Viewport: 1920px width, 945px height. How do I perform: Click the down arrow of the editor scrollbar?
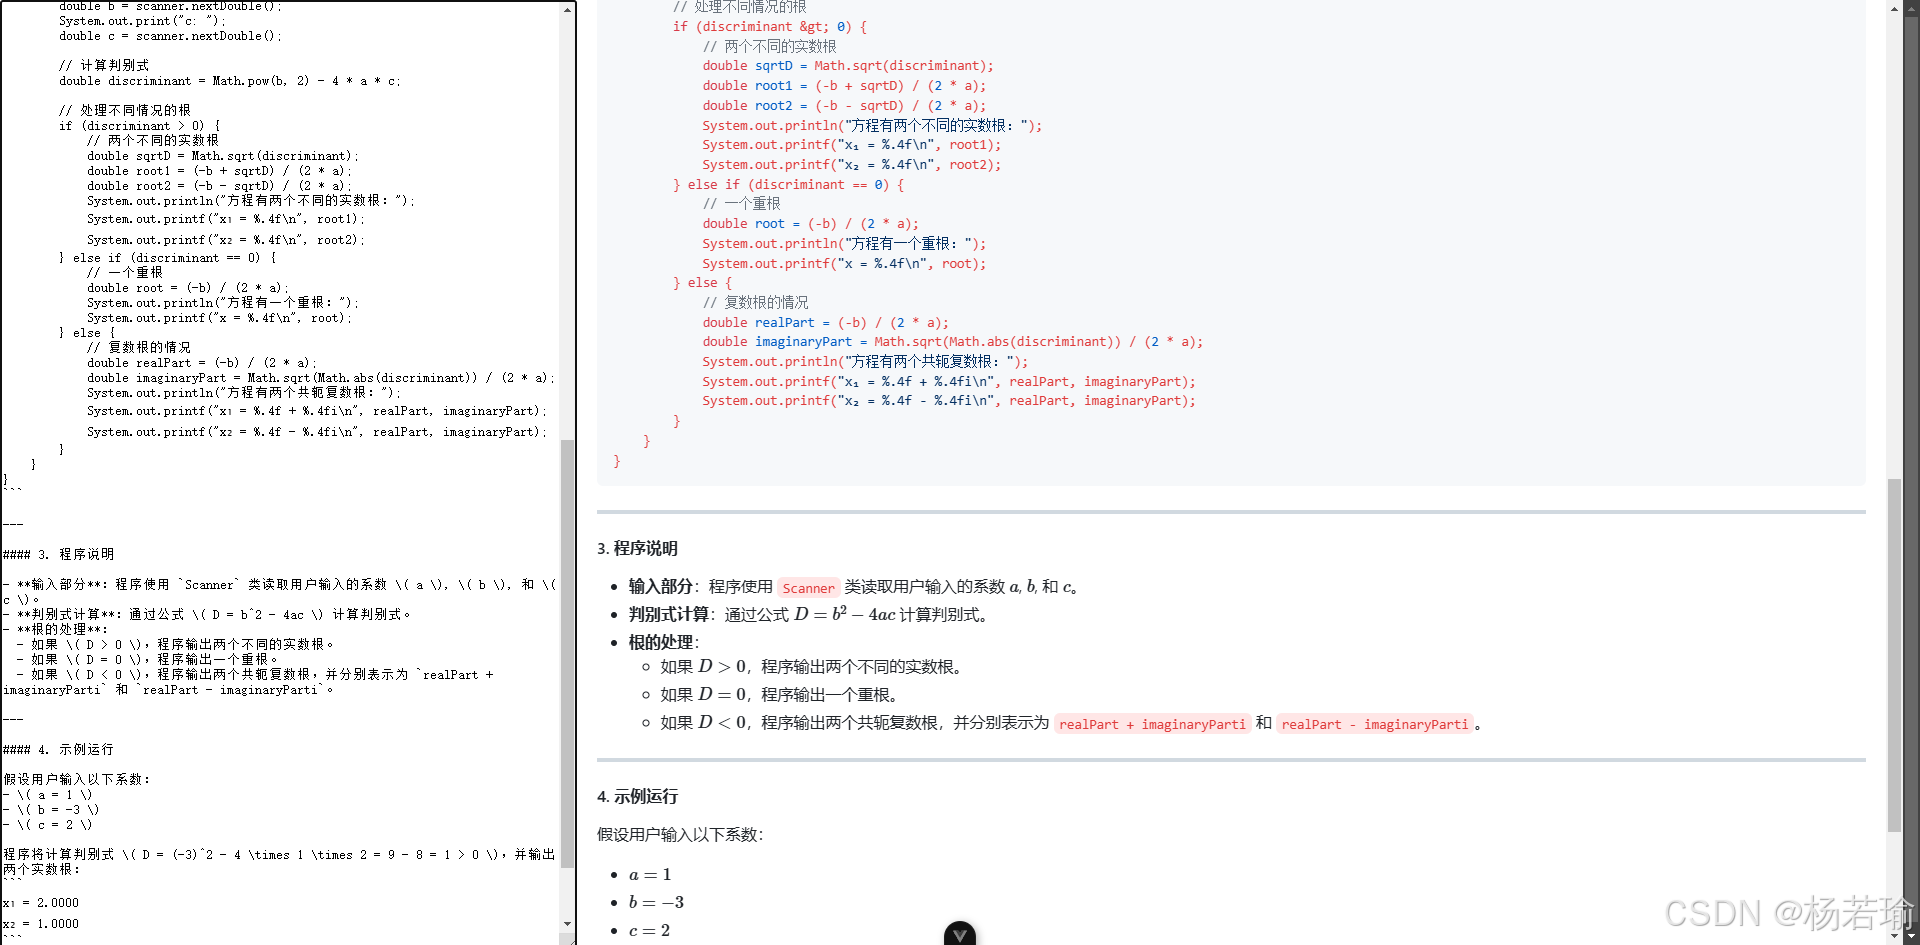pos(568,924)
